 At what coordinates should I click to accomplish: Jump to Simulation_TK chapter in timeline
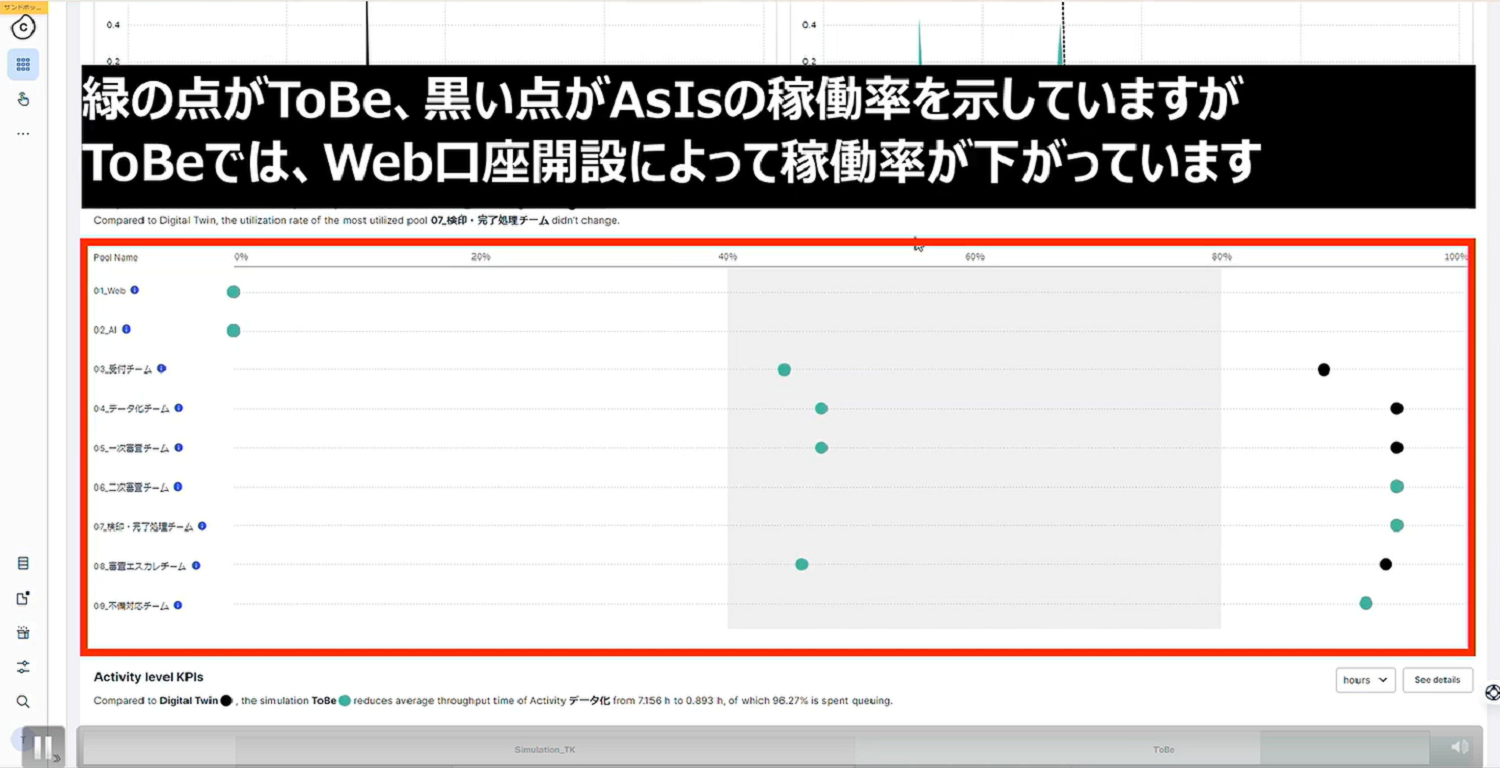pos(545,749)
